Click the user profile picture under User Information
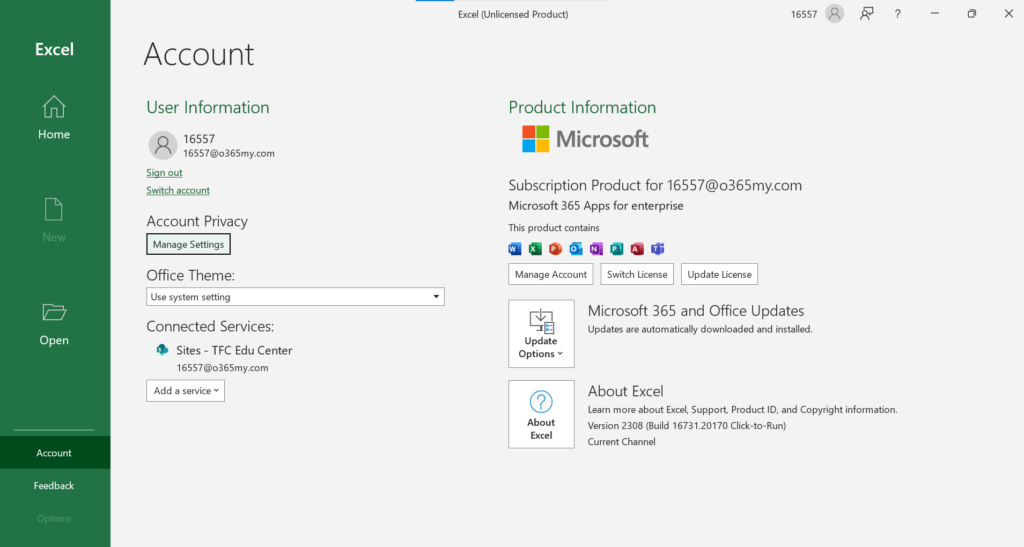 tap(163, 145)
